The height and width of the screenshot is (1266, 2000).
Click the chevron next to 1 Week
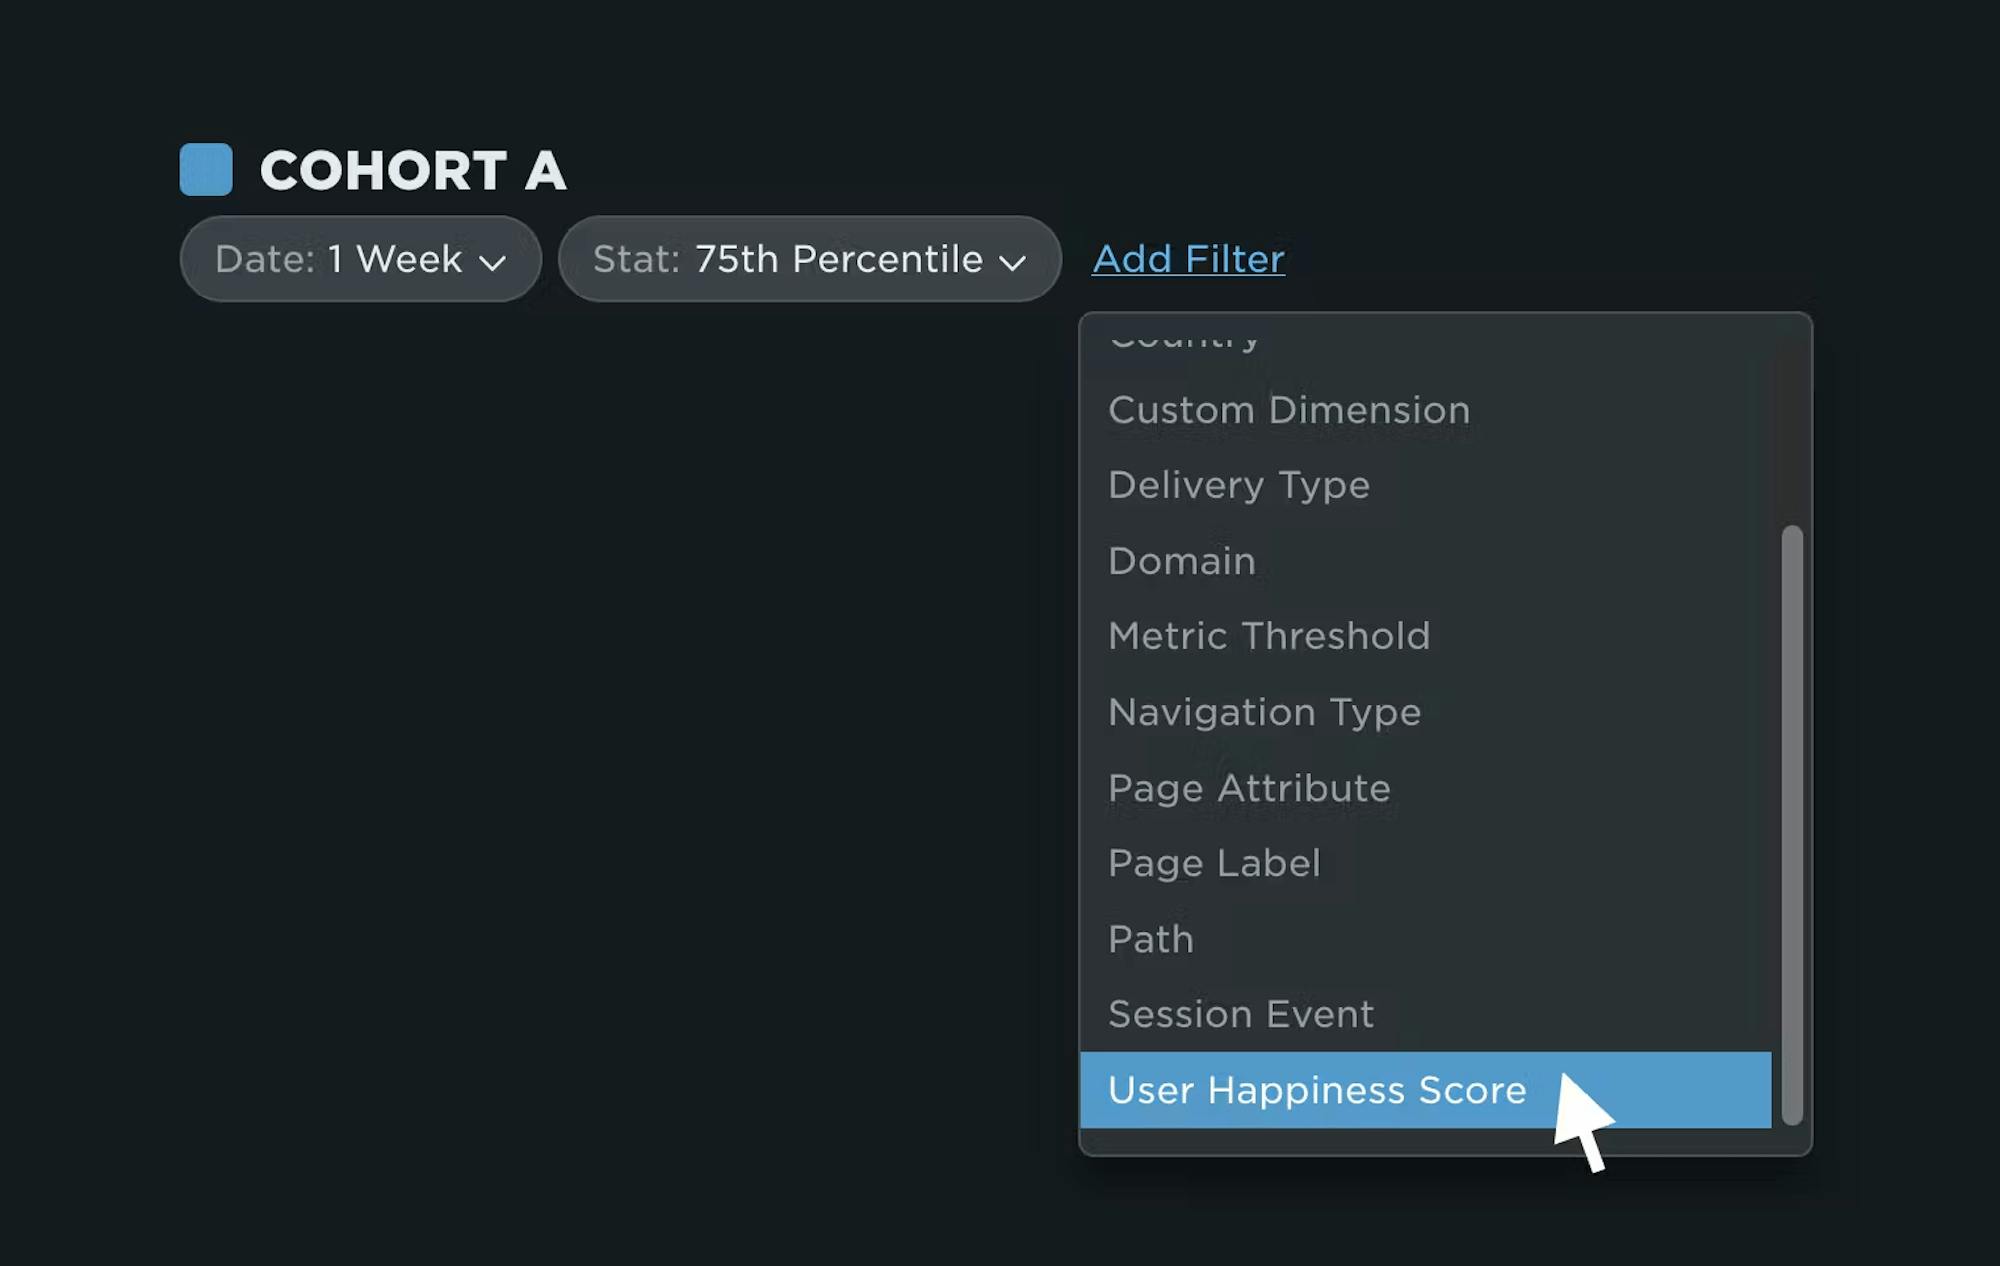[x=492, y=262]
